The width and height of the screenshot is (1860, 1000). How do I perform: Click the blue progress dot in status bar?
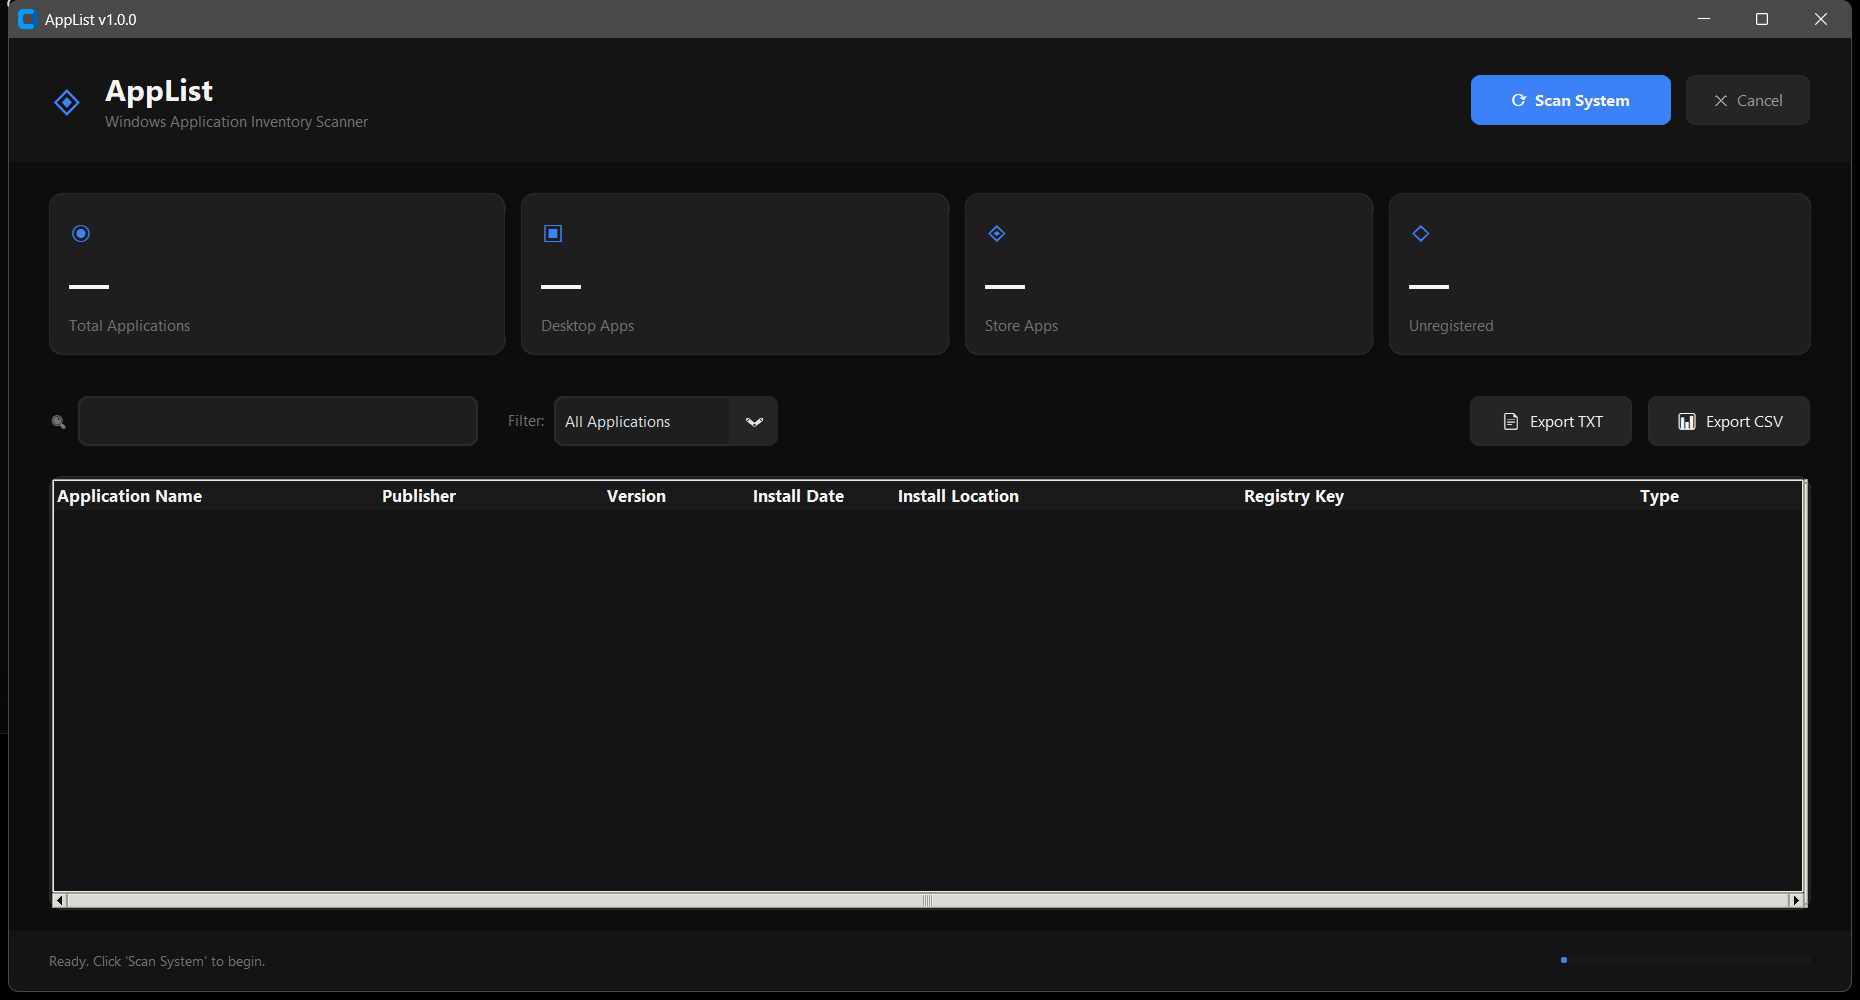[1563, 960]
